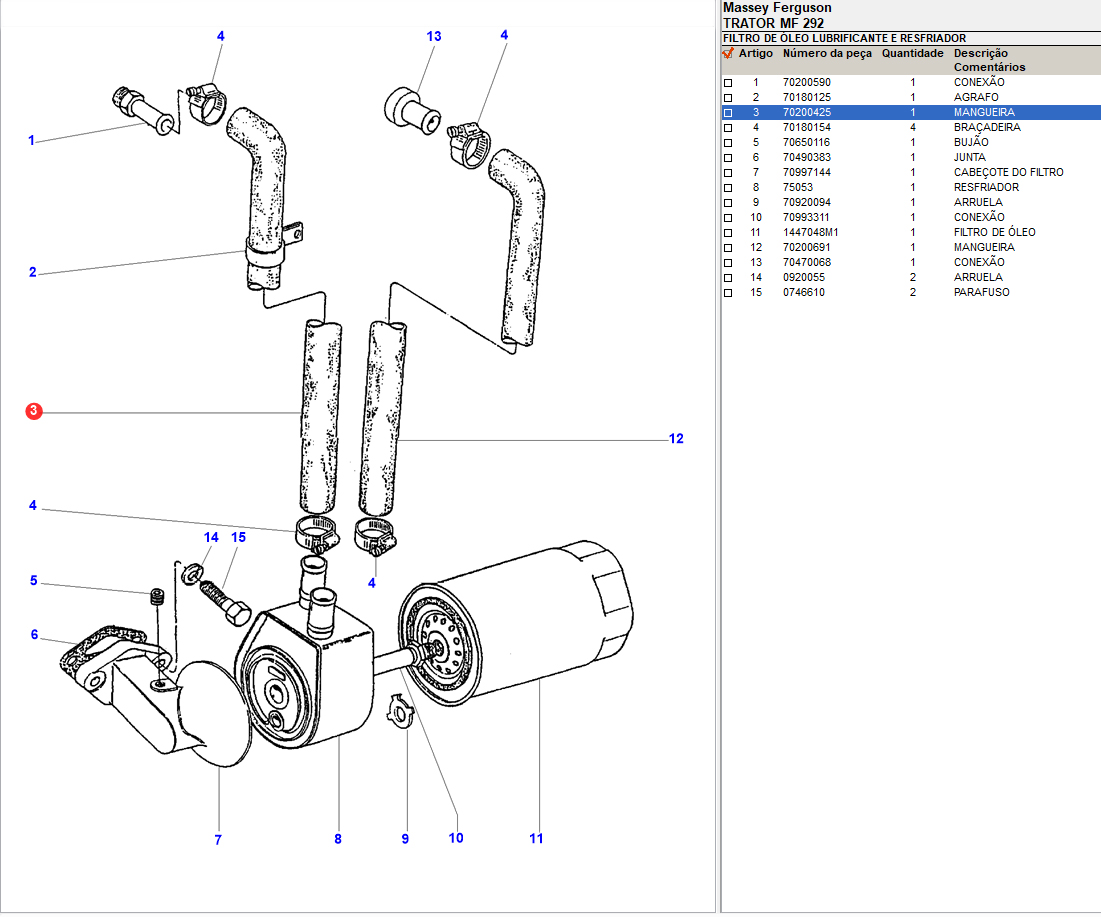This screenshot has height=917, width=1101.
Task: Click callout number 13 for the connector
Action: point(433,37)
